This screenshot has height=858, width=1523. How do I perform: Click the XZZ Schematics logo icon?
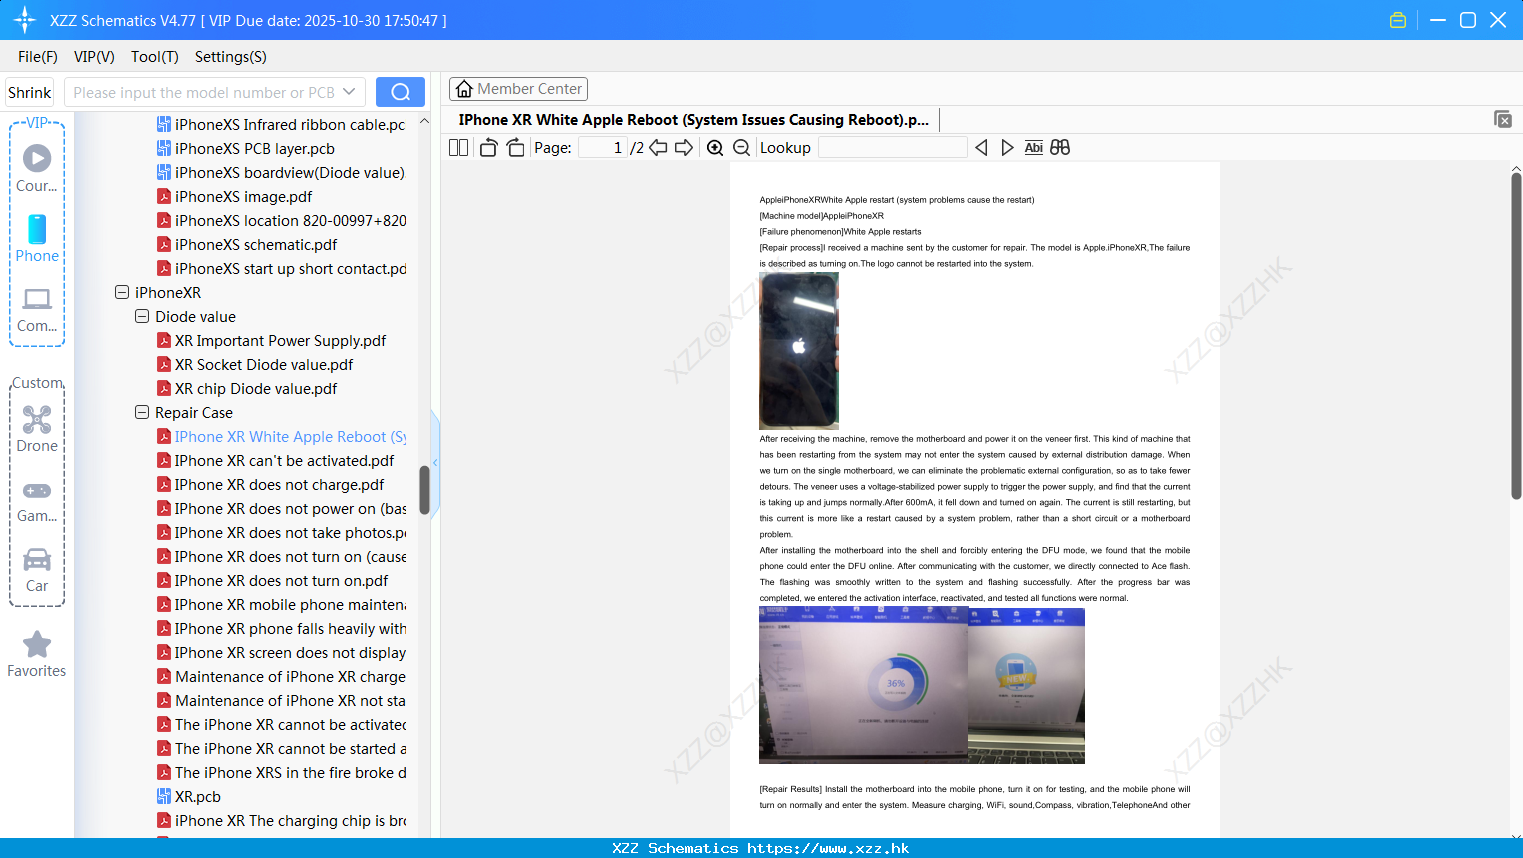pos(25,20)
